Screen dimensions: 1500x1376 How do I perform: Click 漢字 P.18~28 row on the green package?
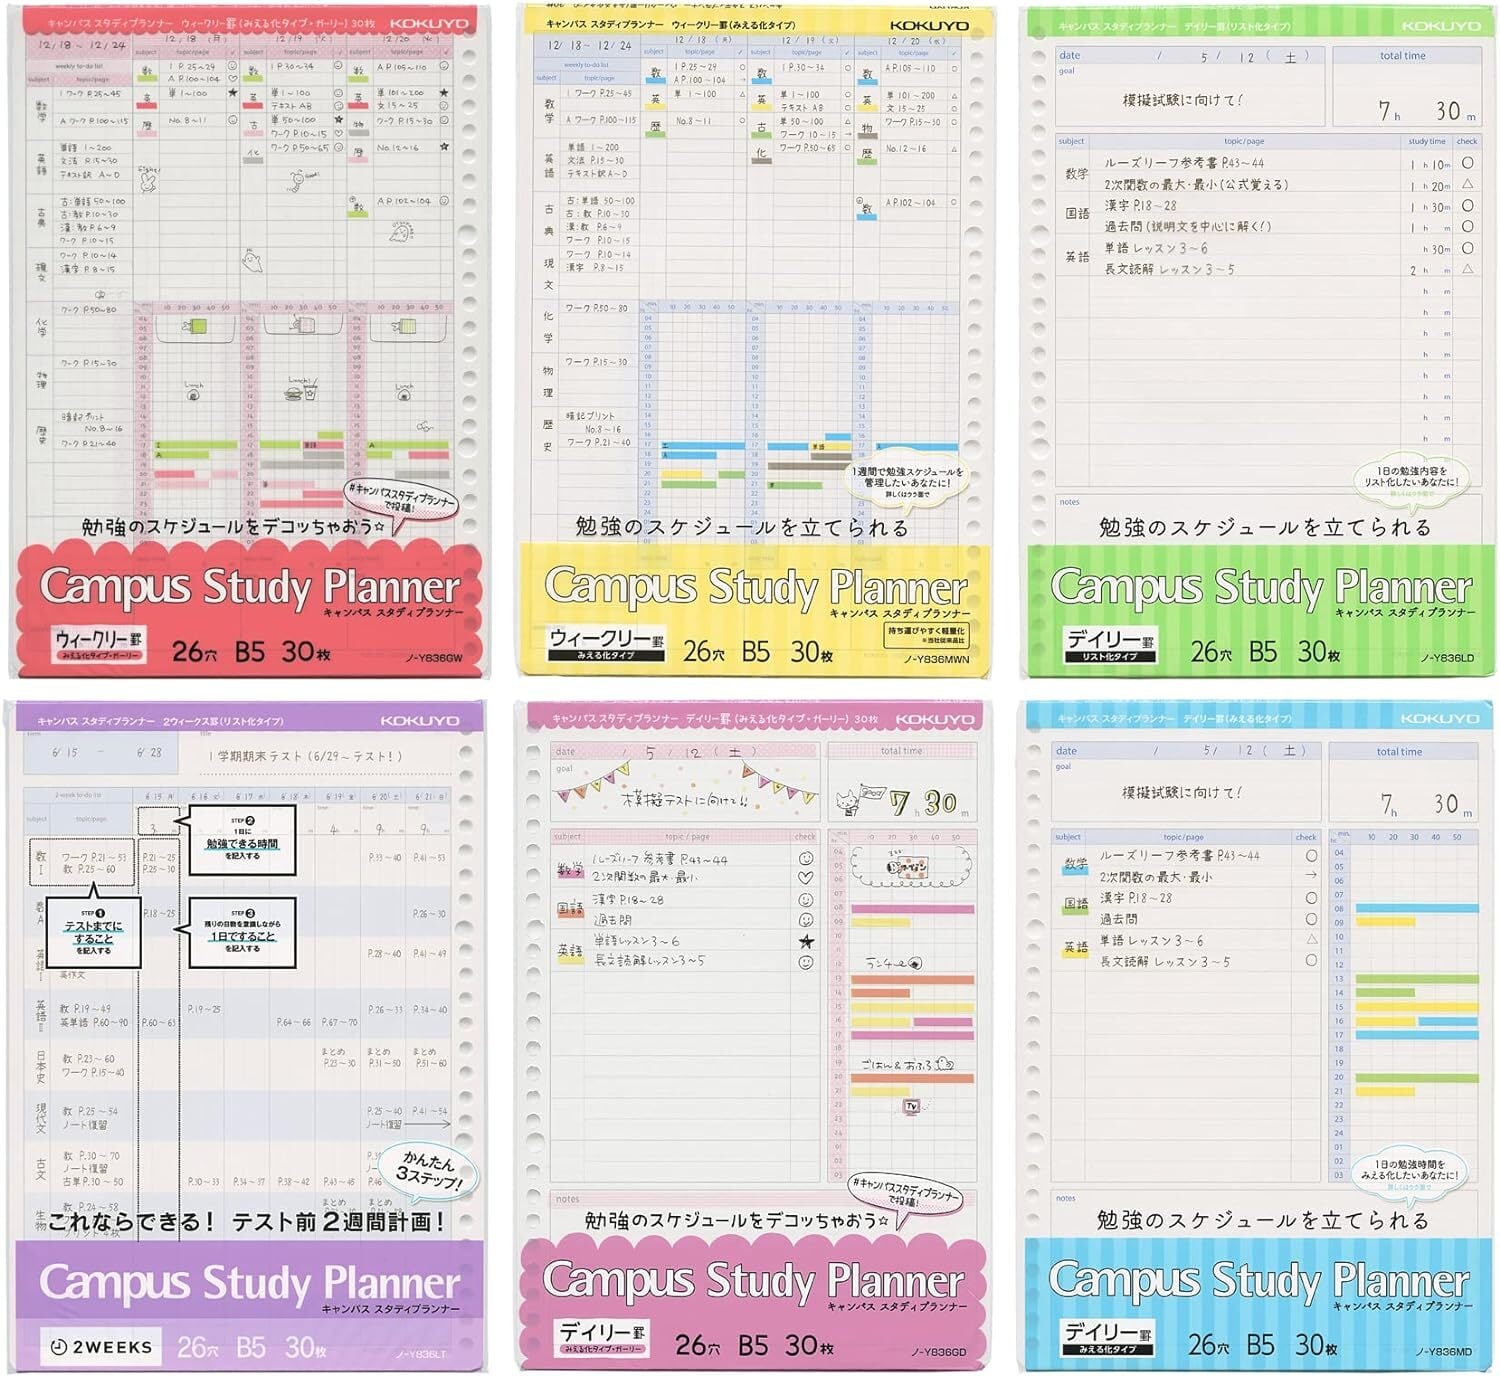[x=1141, y=205]
